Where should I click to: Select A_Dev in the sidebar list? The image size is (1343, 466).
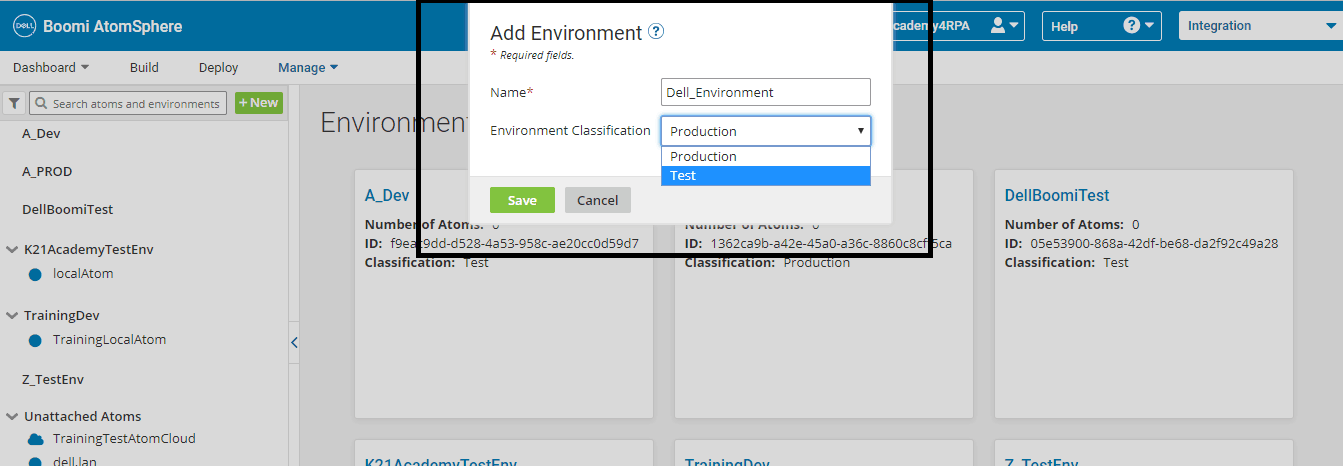pos(42,133)
